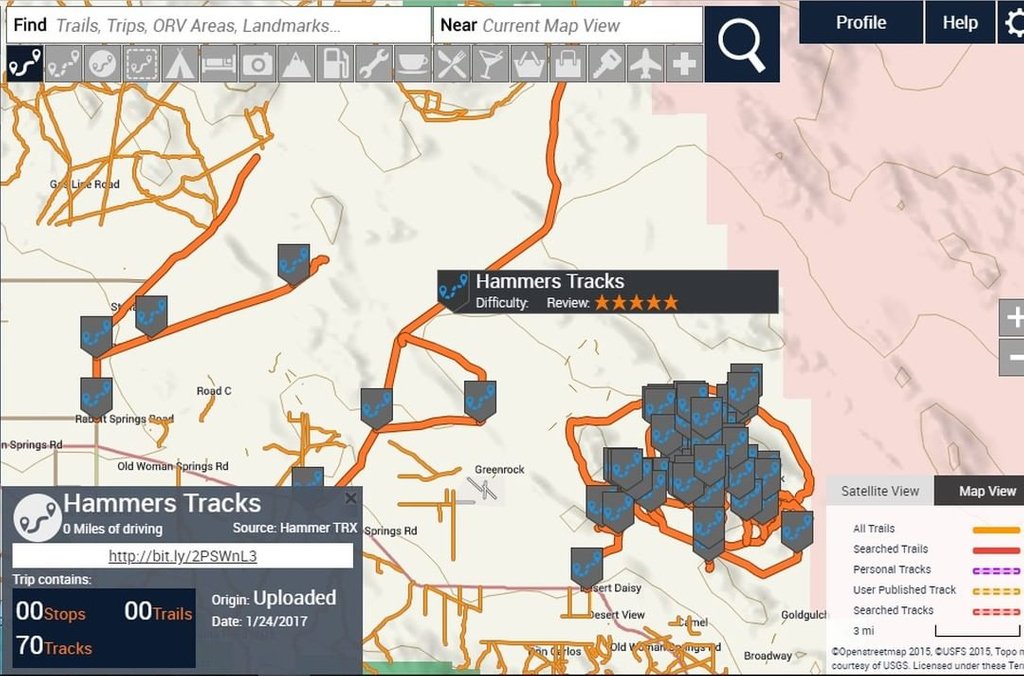Click the Searched Tracks legend label
The image size is (1024, 676).
[893, 610]
